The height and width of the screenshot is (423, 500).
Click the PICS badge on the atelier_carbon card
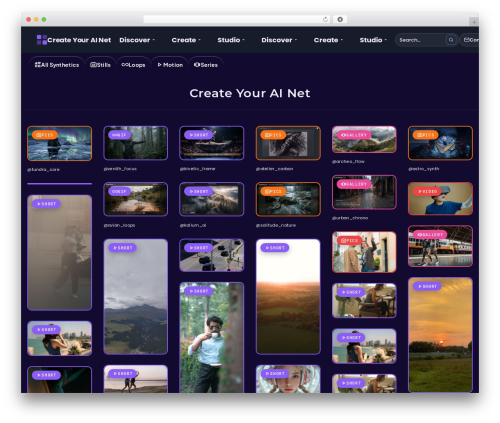[x=273, y=135]
